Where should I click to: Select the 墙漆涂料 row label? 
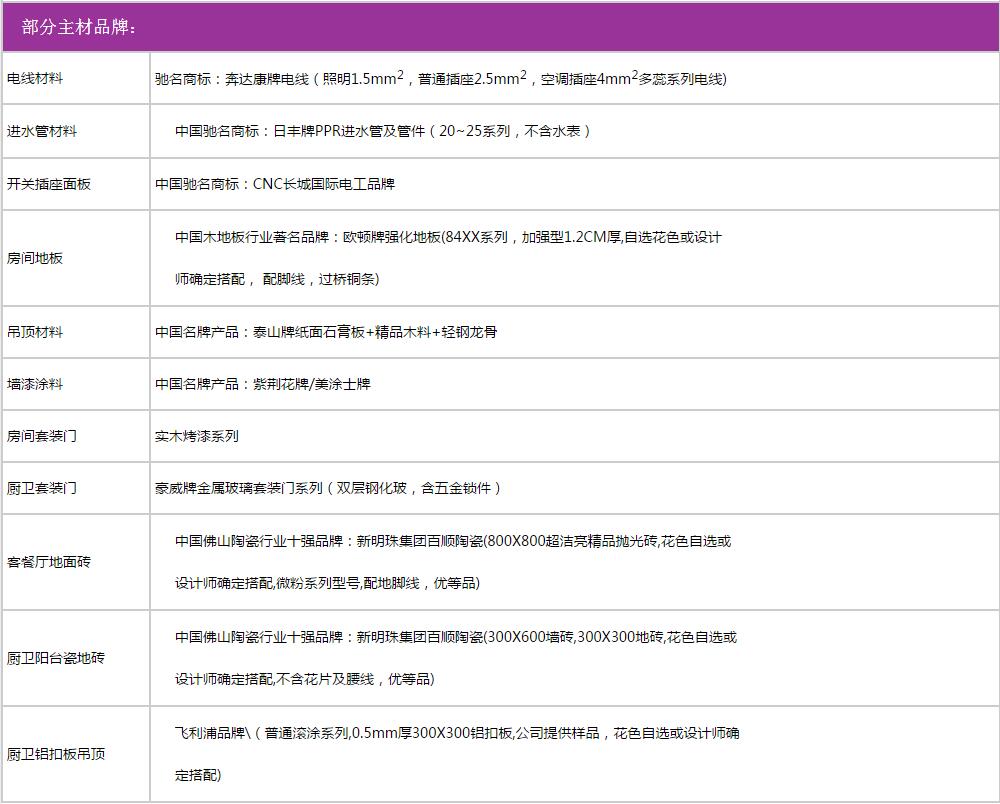(35, 384)
